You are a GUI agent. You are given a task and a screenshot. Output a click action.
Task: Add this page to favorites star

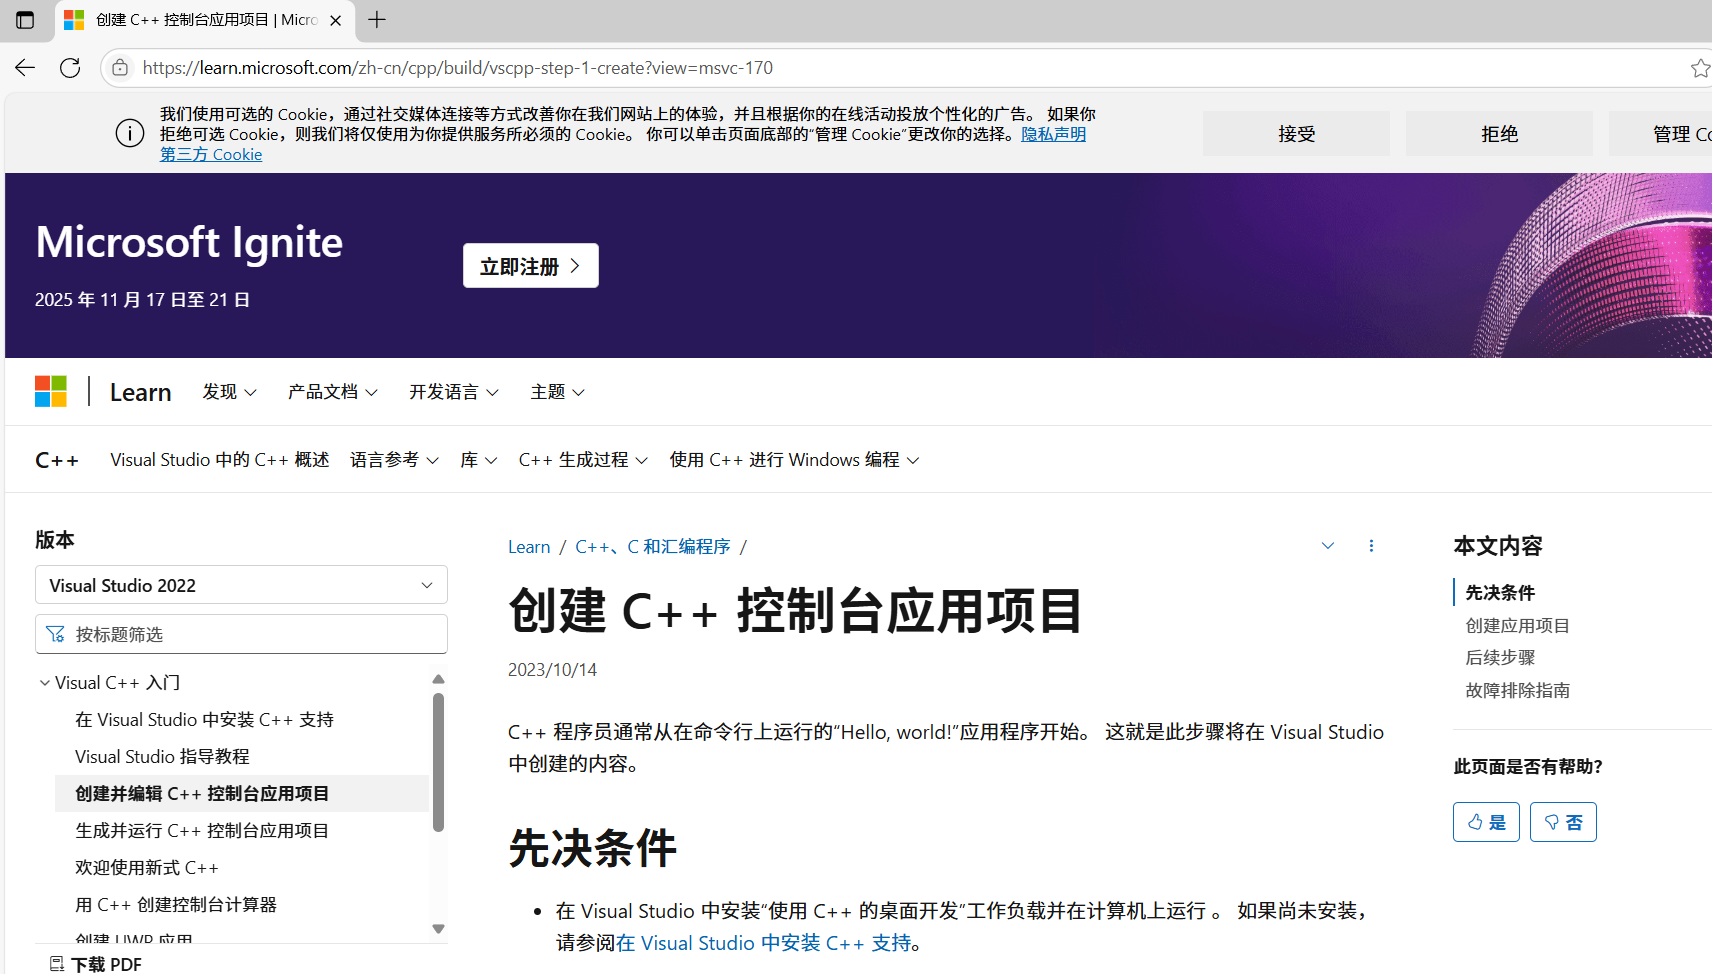(1699, 68)
